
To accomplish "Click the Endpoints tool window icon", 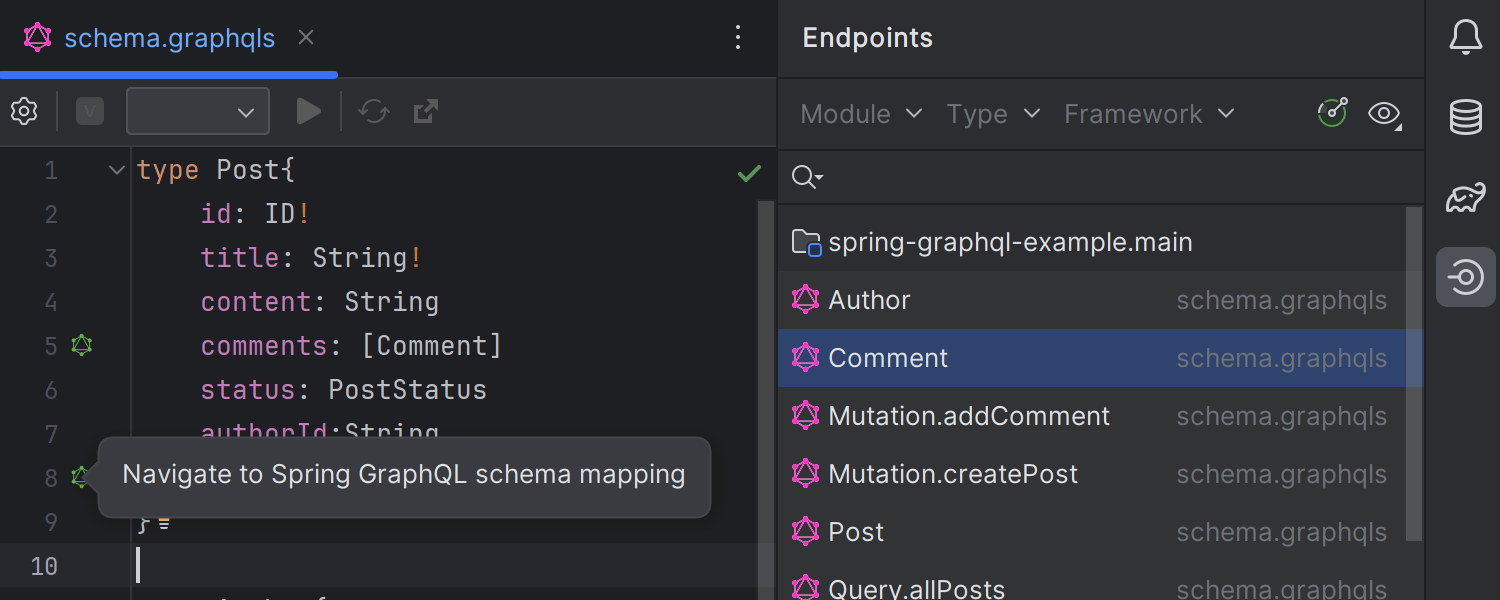I will click(x=1464, y=277).
